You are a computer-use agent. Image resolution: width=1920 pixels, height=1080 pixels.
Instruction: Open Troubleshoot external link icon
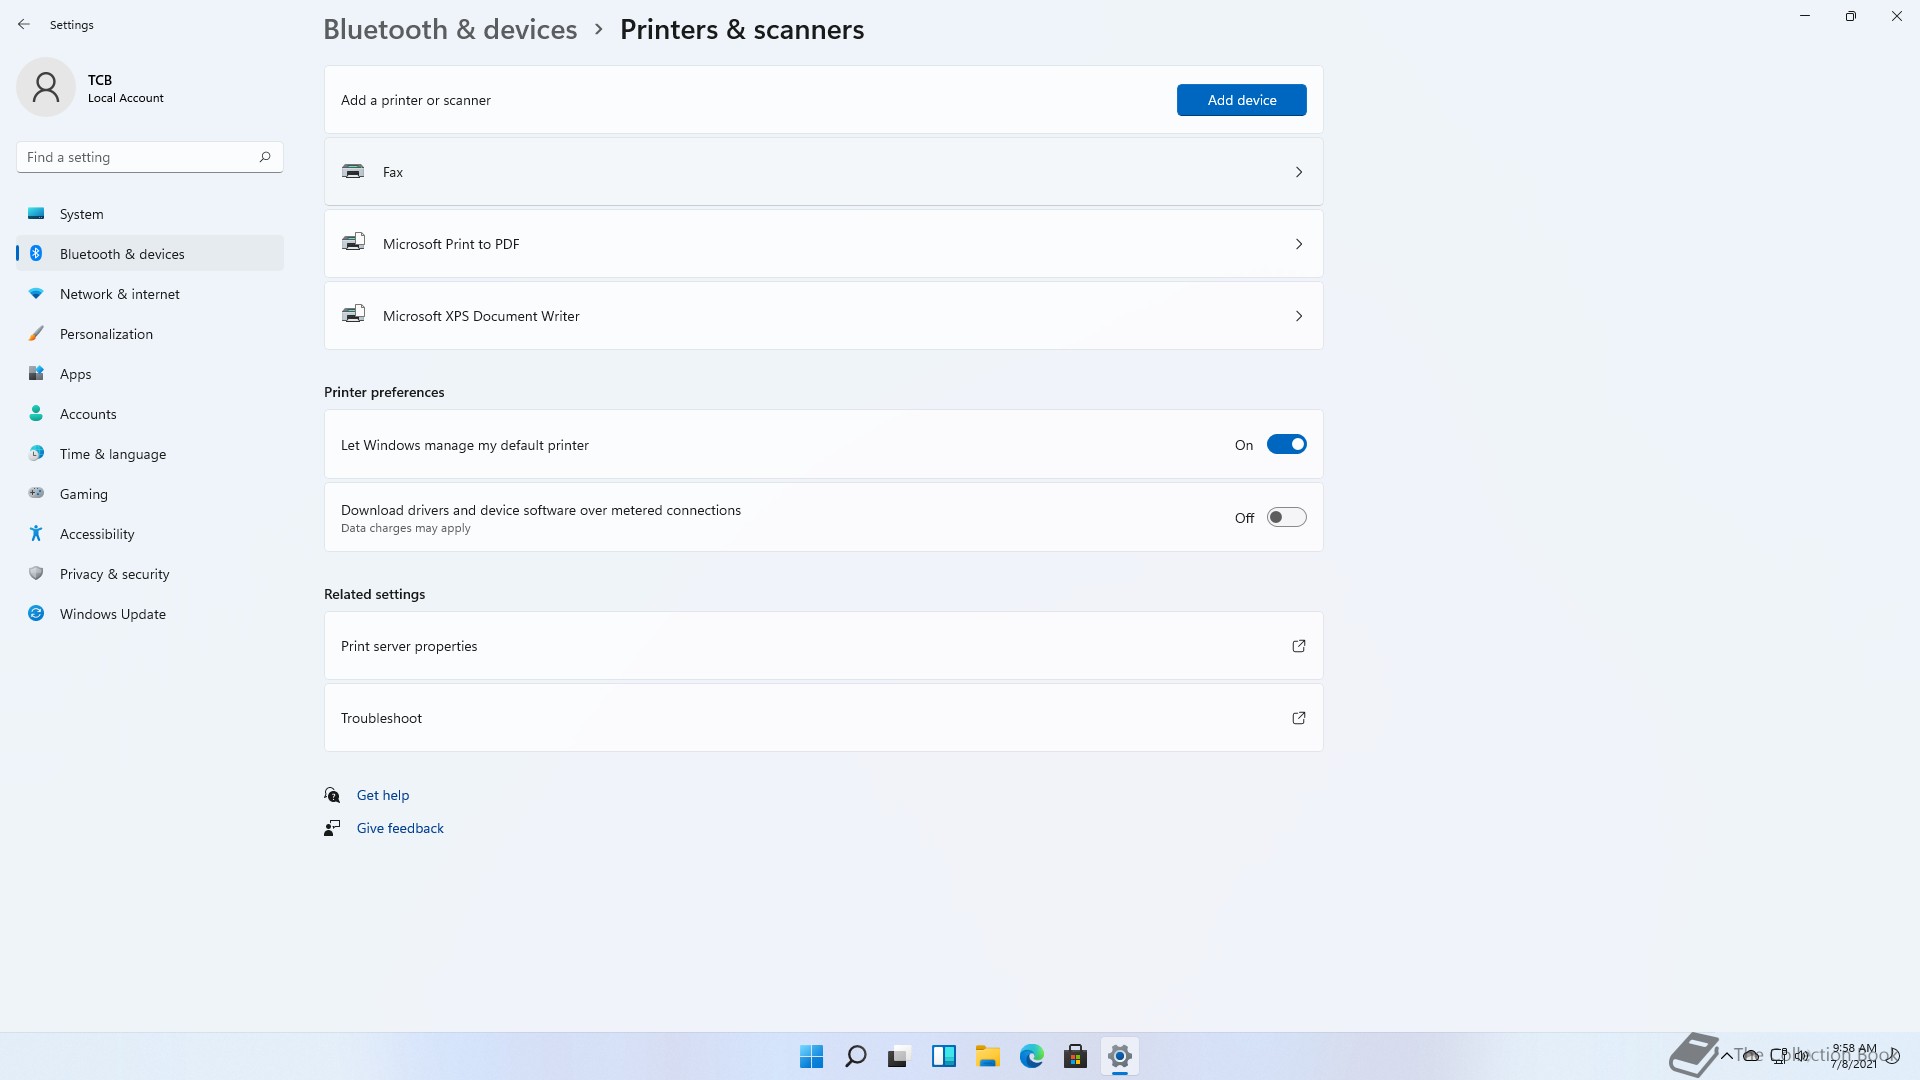1298,718
